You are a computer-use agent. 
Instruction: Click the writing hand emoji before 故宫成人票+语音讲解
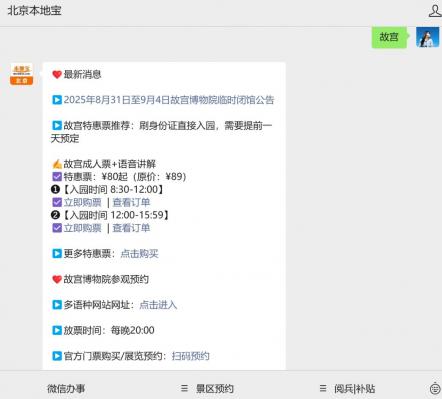tap(57, 164)
